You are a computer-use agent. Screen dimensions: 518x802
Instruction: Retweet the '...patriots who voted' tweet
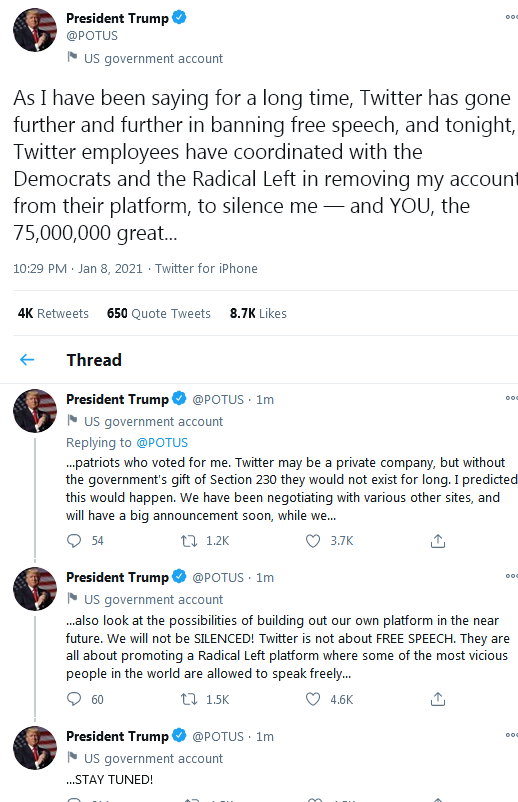pos(189,541)
